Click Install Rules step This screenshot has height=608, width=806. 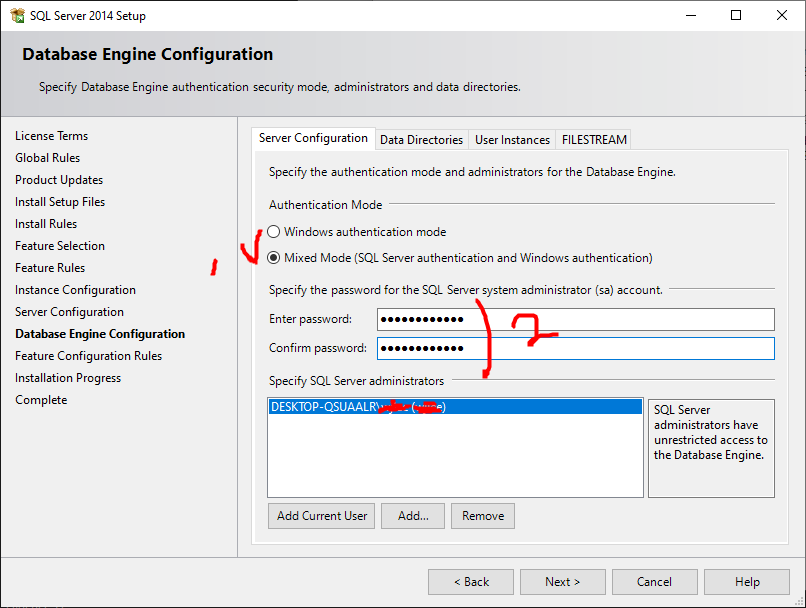click(x=46, y=224)
